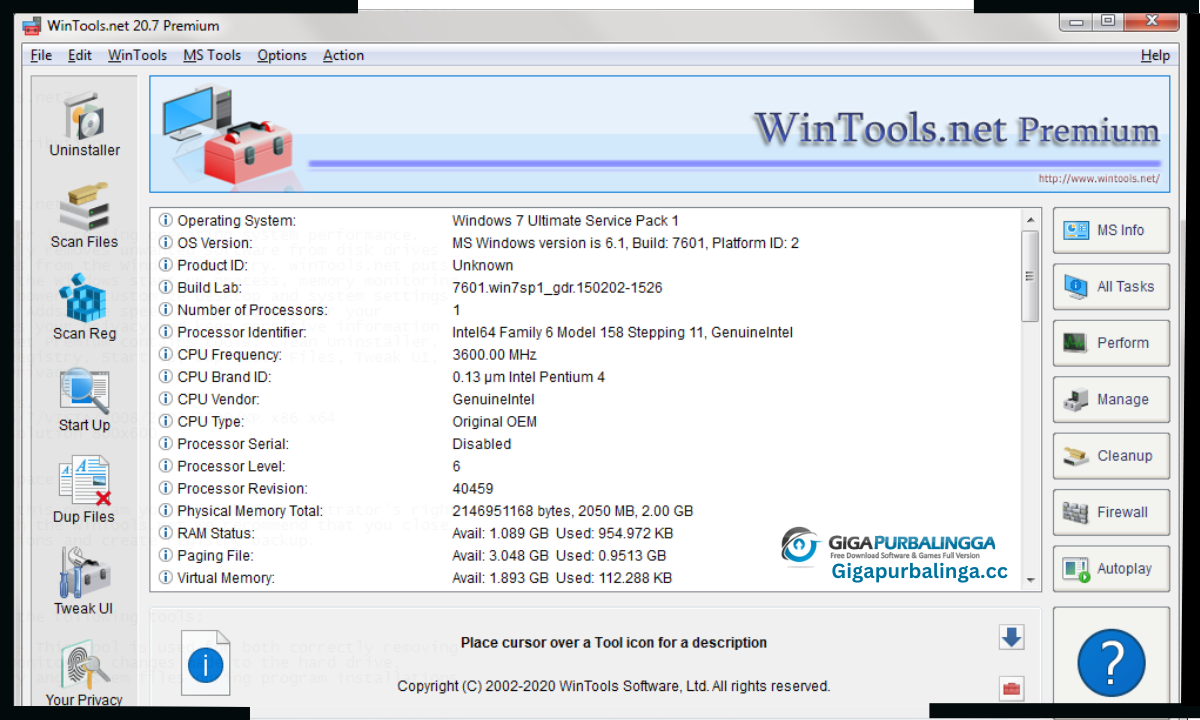Viewport: 1200px width, 720px height.
Task: Open the MS Tools menu
Action: (212, 55)
